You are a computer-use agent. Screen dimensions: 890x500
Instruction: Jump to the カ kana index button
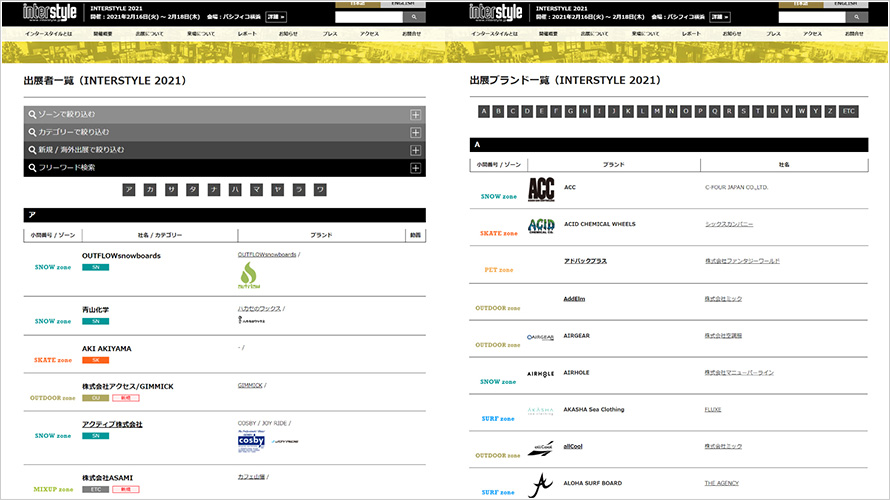(150, 190)
